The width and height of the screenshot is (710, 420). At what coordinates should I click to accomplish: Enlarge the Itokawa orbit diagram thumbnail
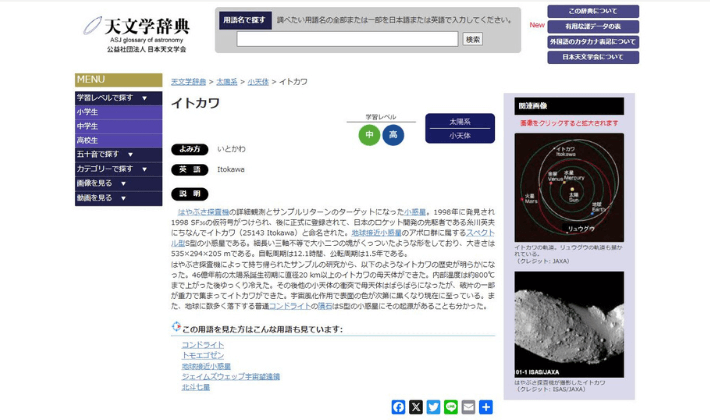pos(569,187)
